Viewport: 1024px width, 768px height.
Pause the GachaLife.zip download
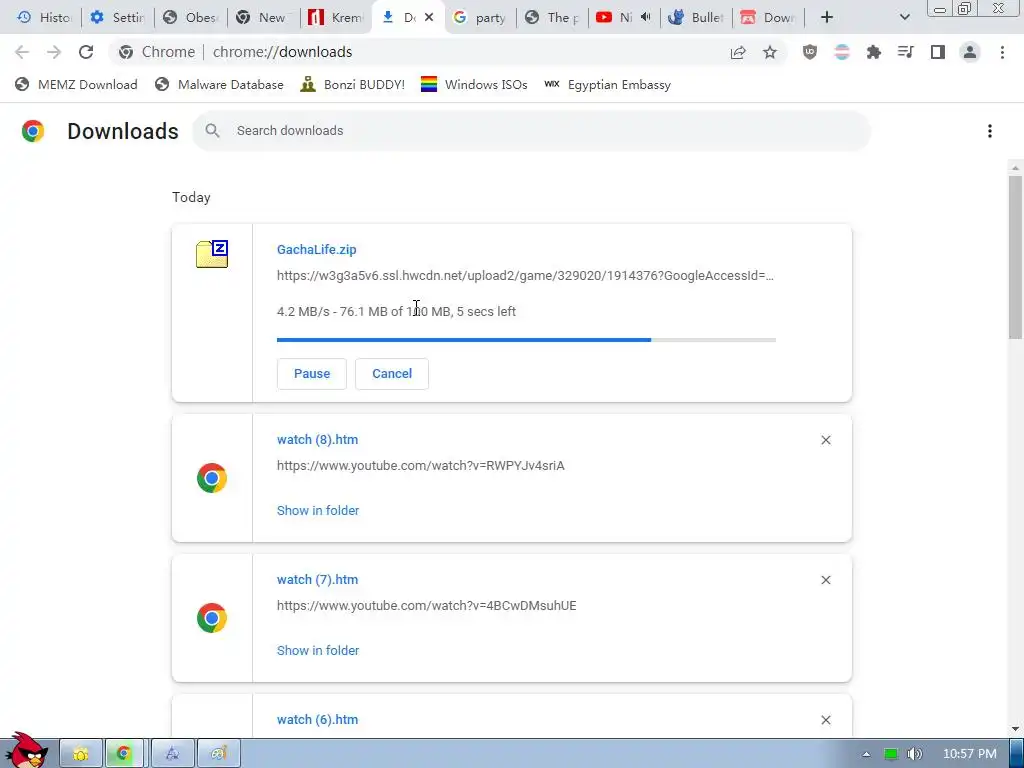coord(312,374)
